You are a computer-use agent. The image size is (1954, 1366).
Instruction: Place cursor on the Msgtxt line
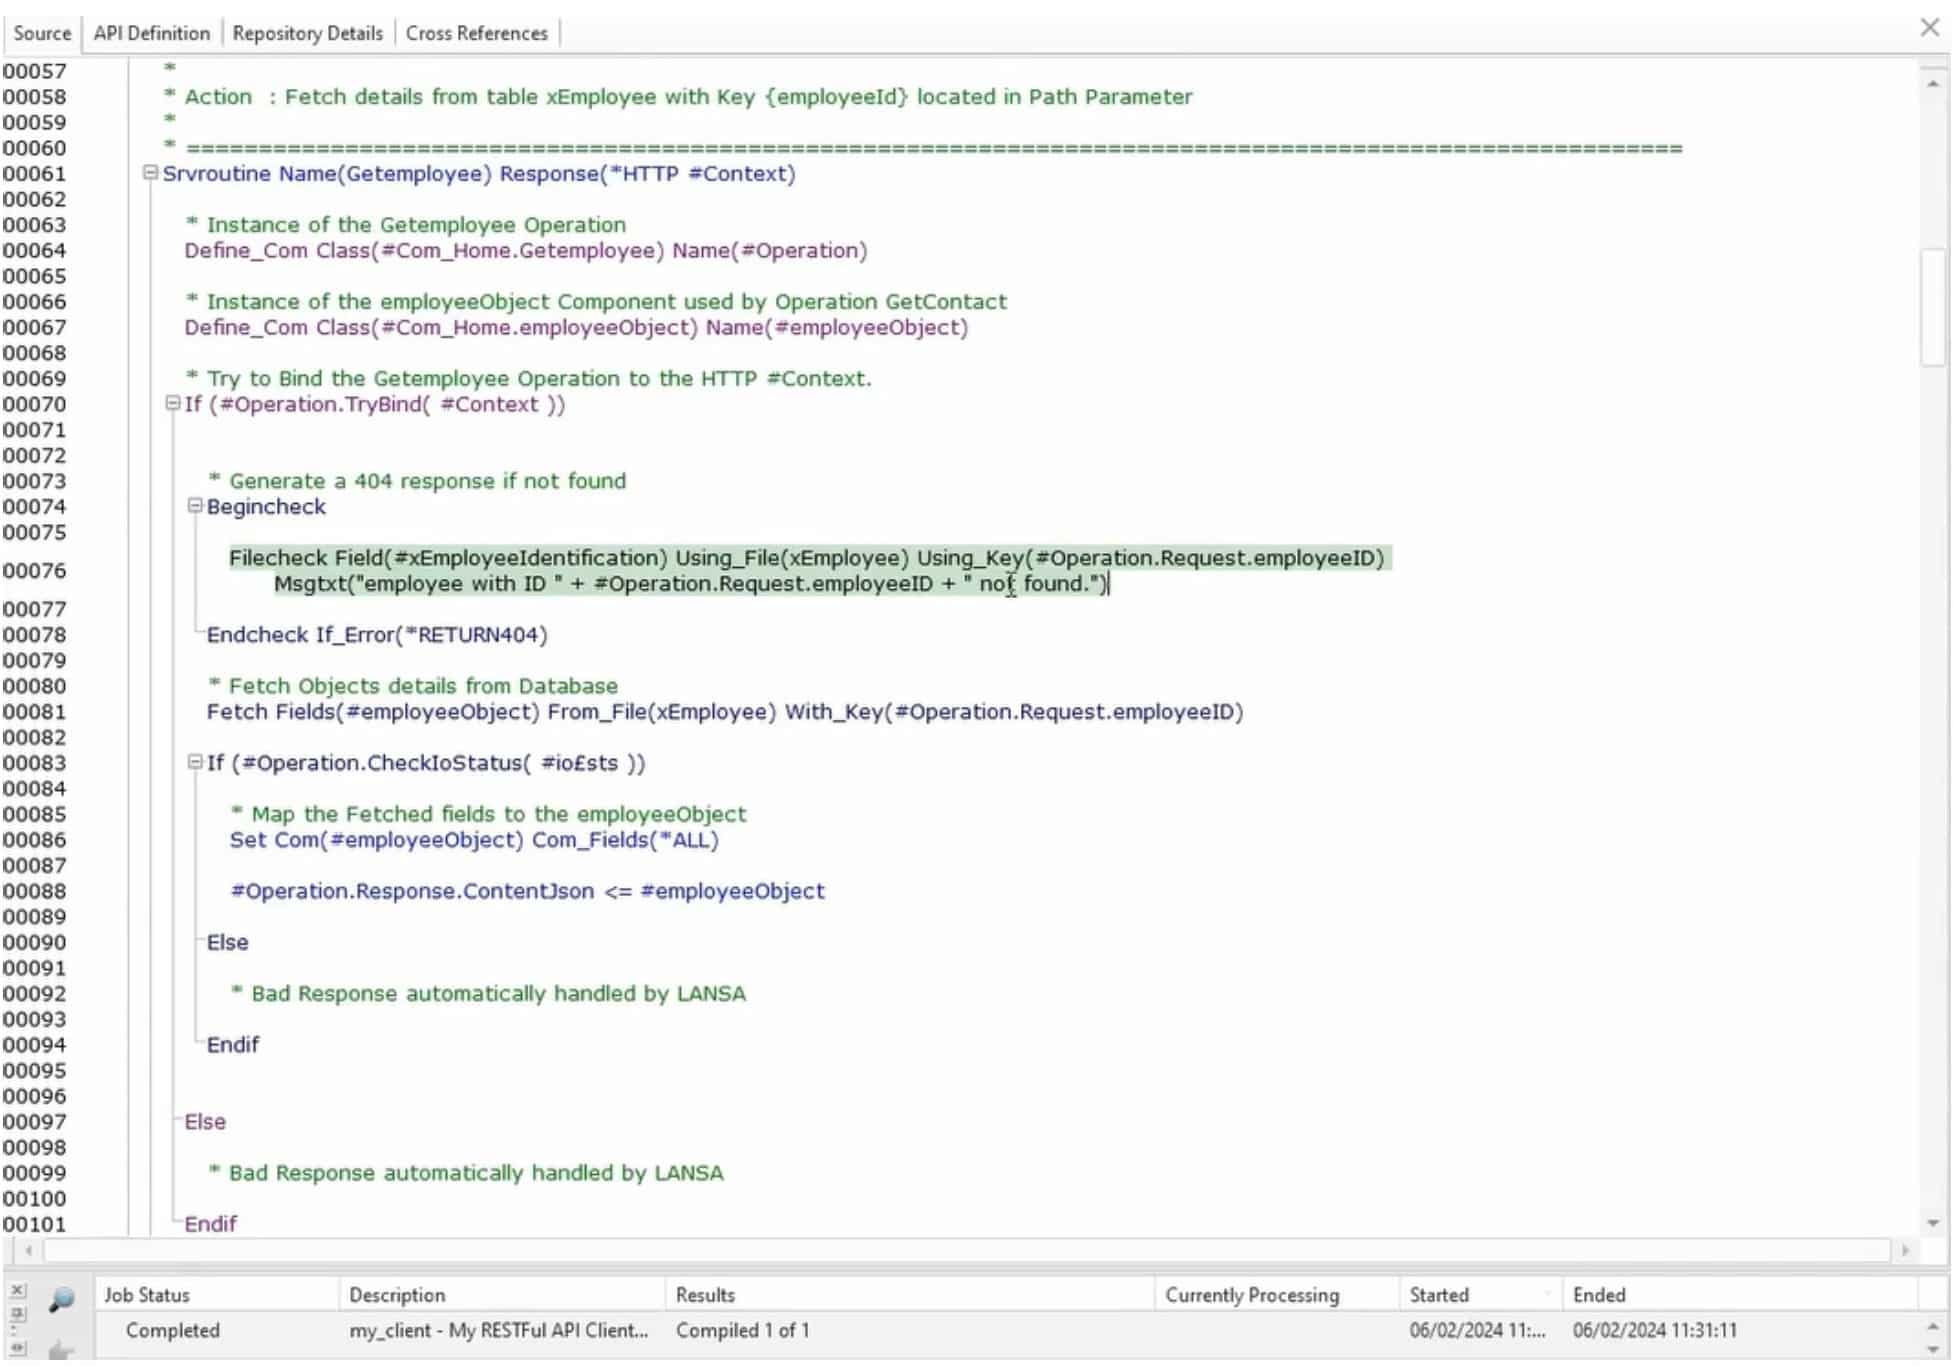click(690, 584)
